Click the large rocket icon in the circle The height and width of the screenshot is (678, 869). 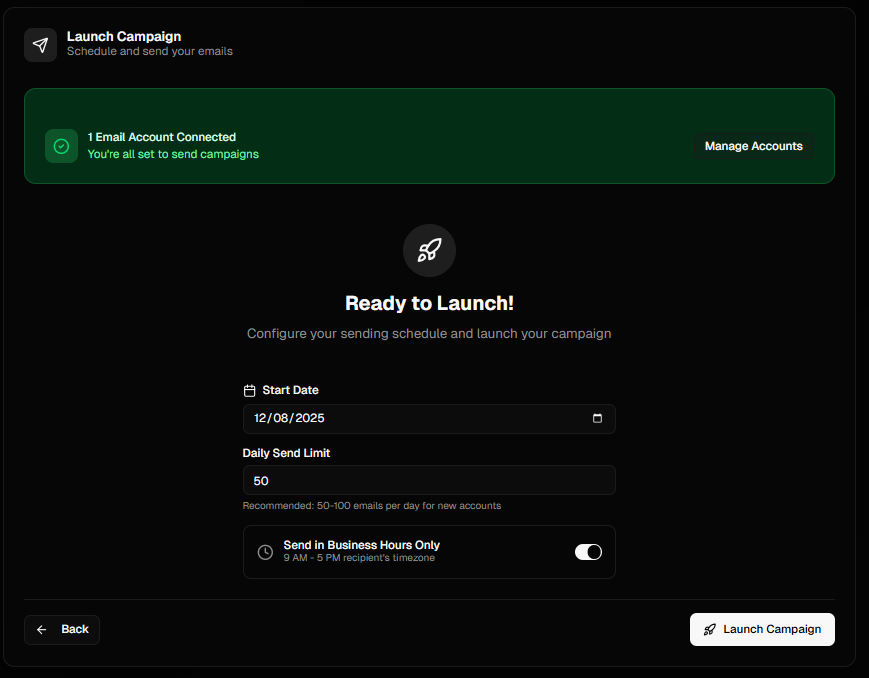429,250
